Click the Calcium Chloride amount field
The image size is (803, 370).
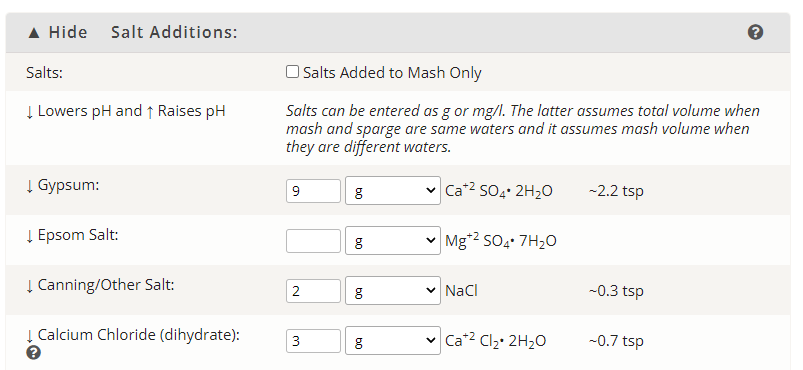313,341
